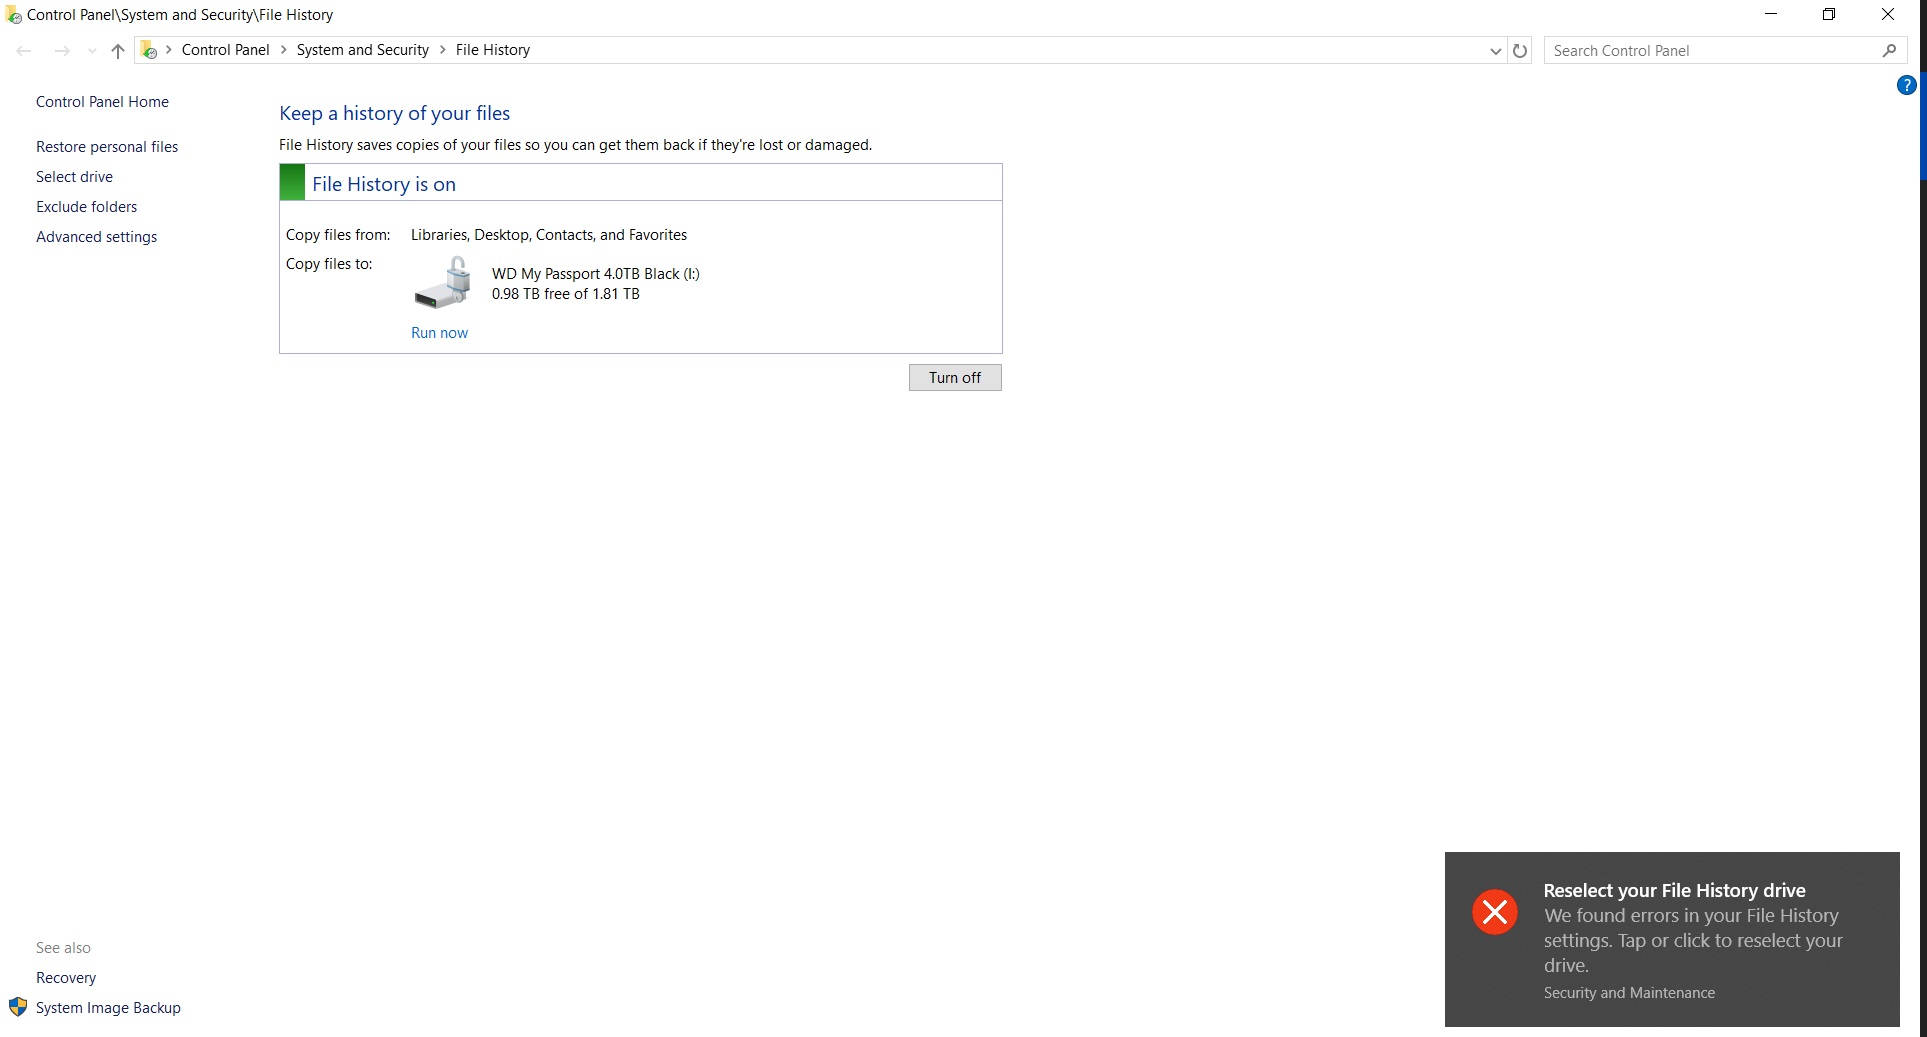Image resolution: width=1927 pixels, height=1037 pixels.
Task: Open Control Panel from the breadcrumb
Action: (x=226, y=49)
